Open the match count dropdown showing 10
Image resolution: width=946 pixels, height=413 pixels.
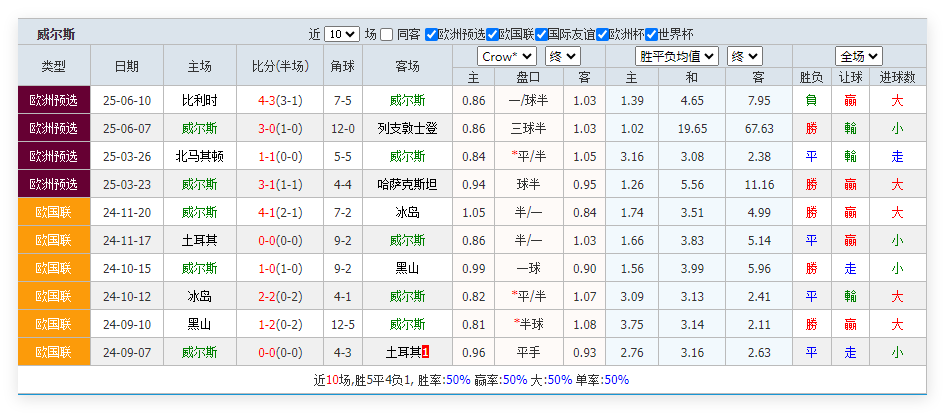[342, 34]
